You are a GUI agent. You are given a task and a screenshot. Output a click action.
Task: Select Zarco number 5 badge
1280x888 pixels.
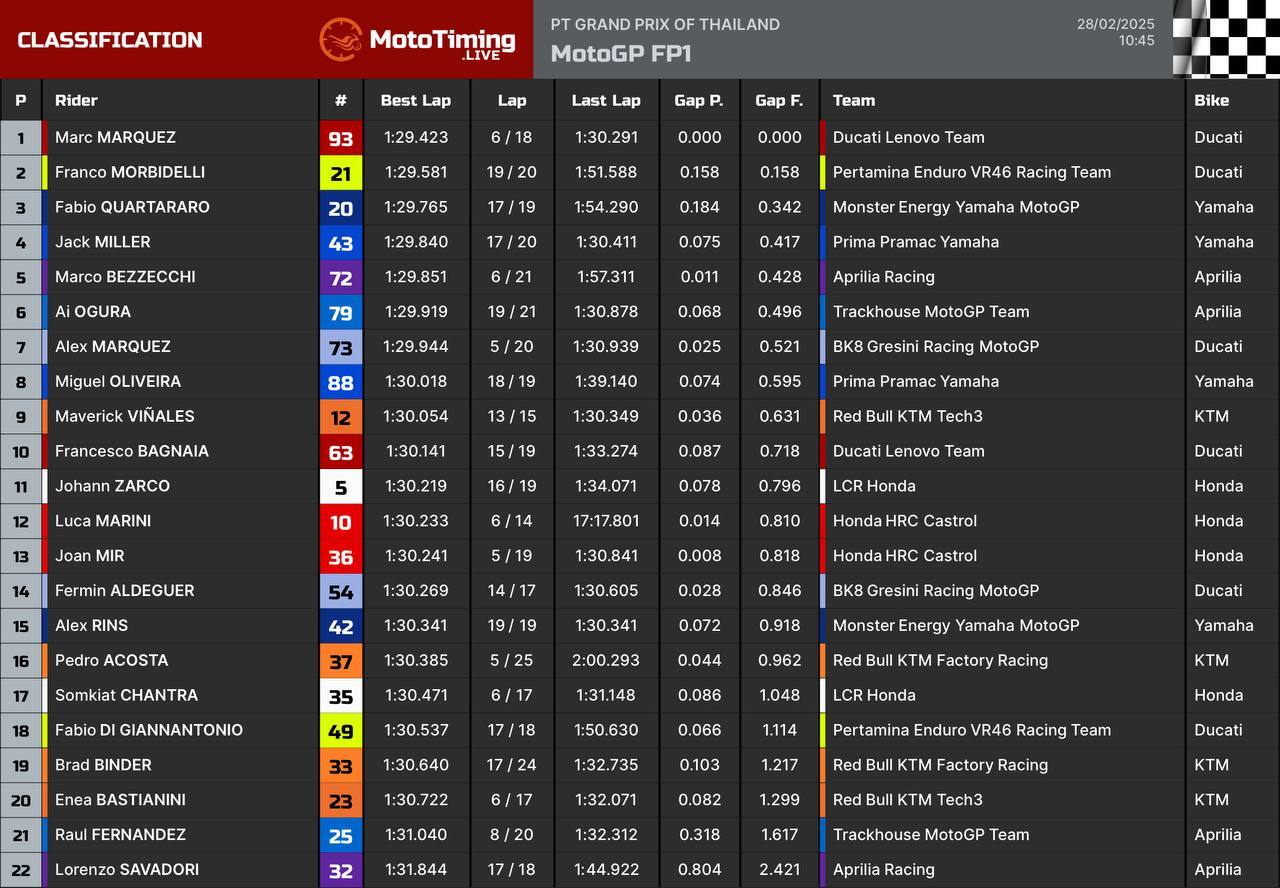tap(341, 487)
